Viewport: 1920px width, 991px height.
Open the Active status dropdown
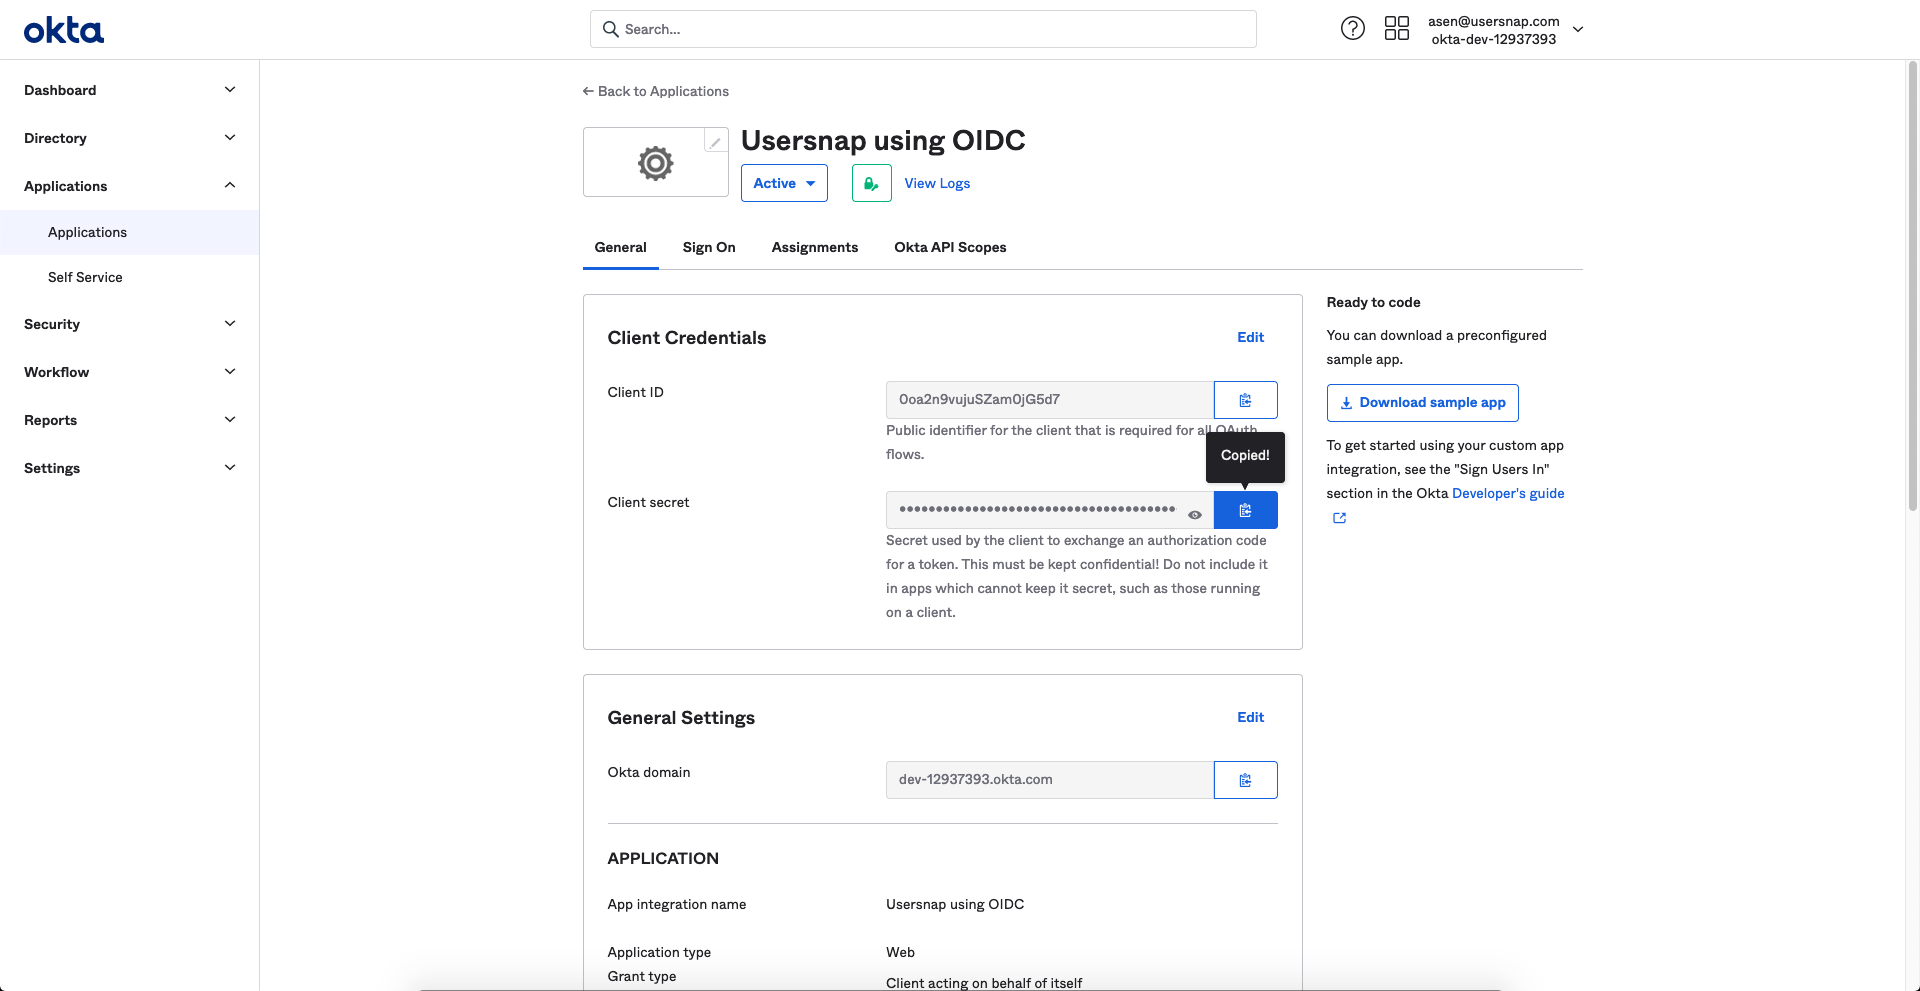pyautogui.click(x=784, y=183)
